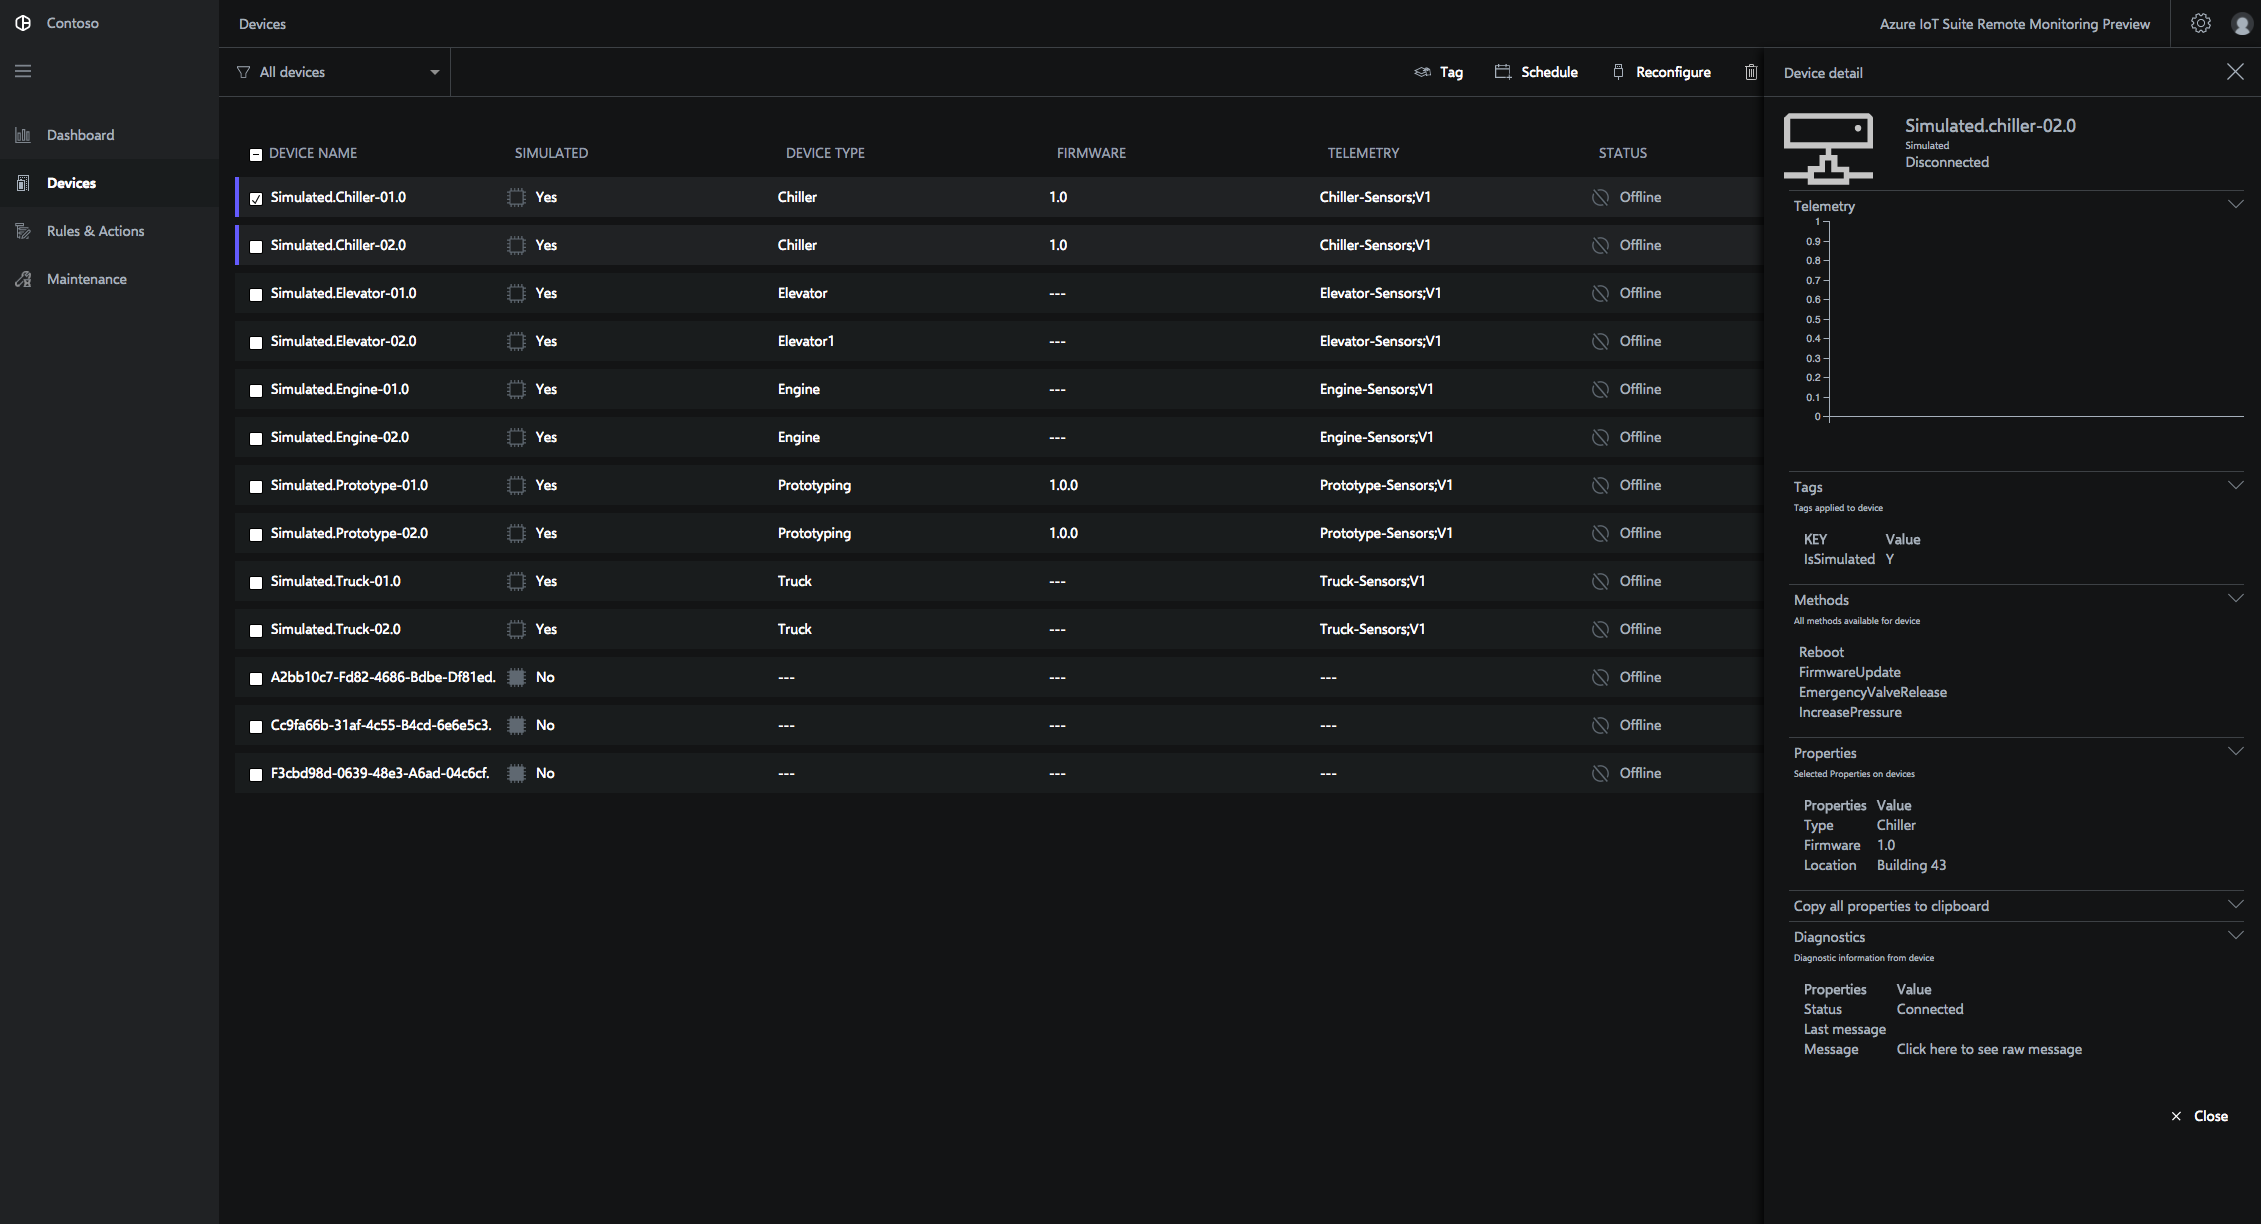
Task: Select the Contoso brand menu item
Action: (x=60, y=22)
